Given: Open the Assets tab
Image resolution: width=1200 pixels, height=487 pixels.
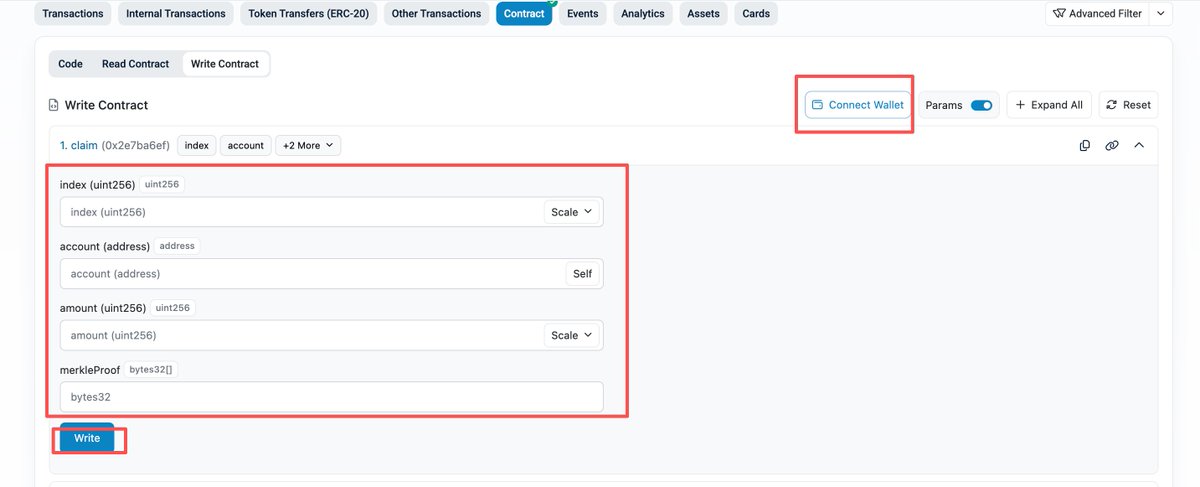Looking at the screenshot, I should [703, 14].
